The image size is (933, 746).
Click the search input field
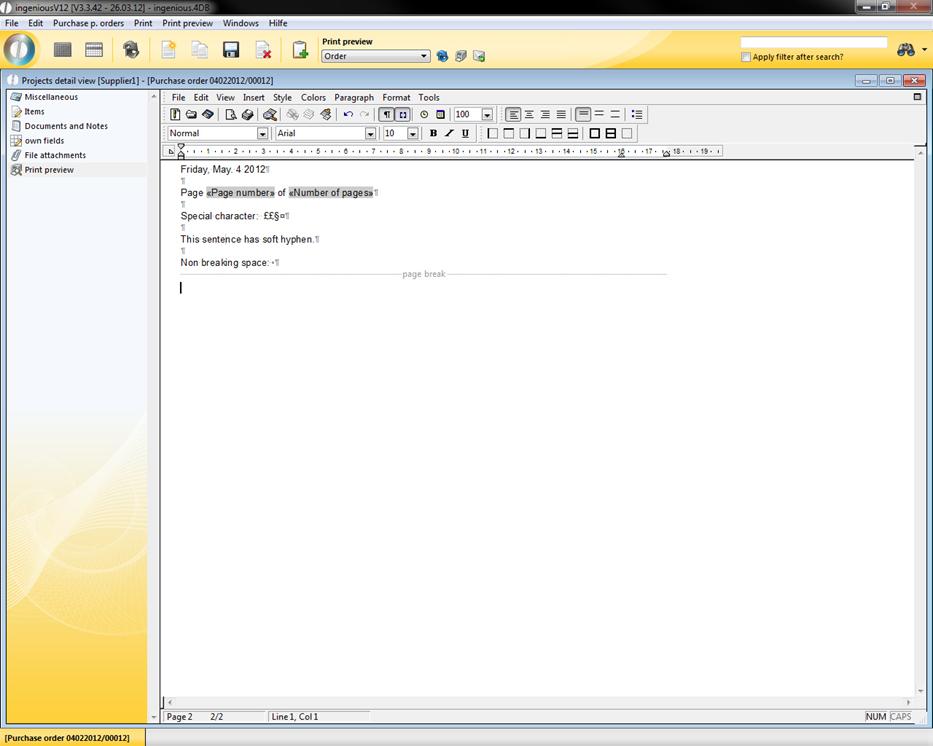click(813, 43)
